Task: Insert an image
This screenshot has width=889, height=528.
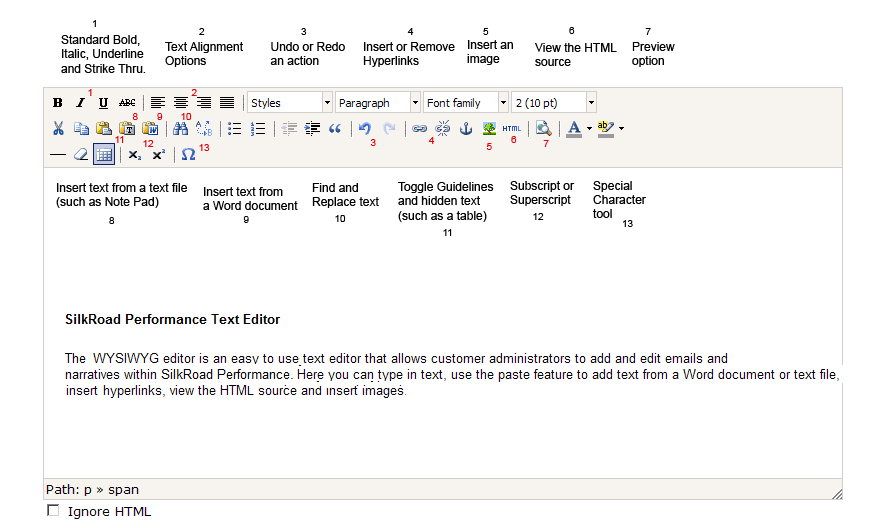Action: point(489,129)
